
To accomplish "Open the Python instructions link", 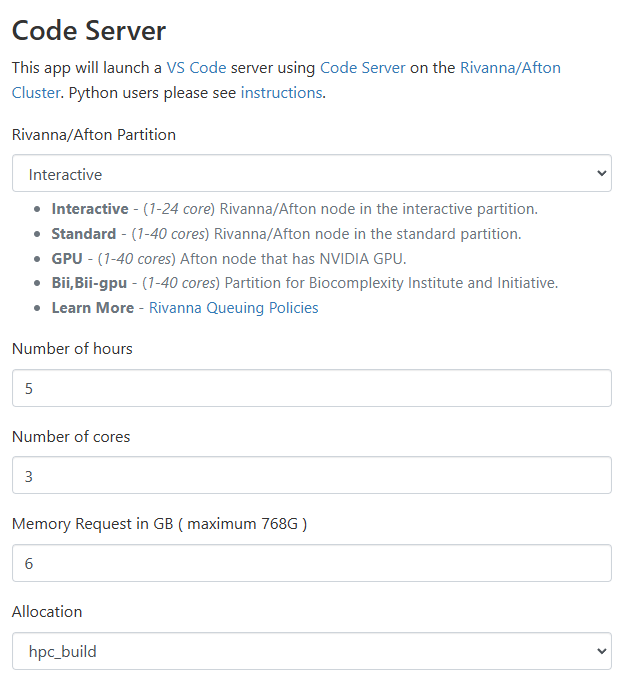I will tap(281, 92).
